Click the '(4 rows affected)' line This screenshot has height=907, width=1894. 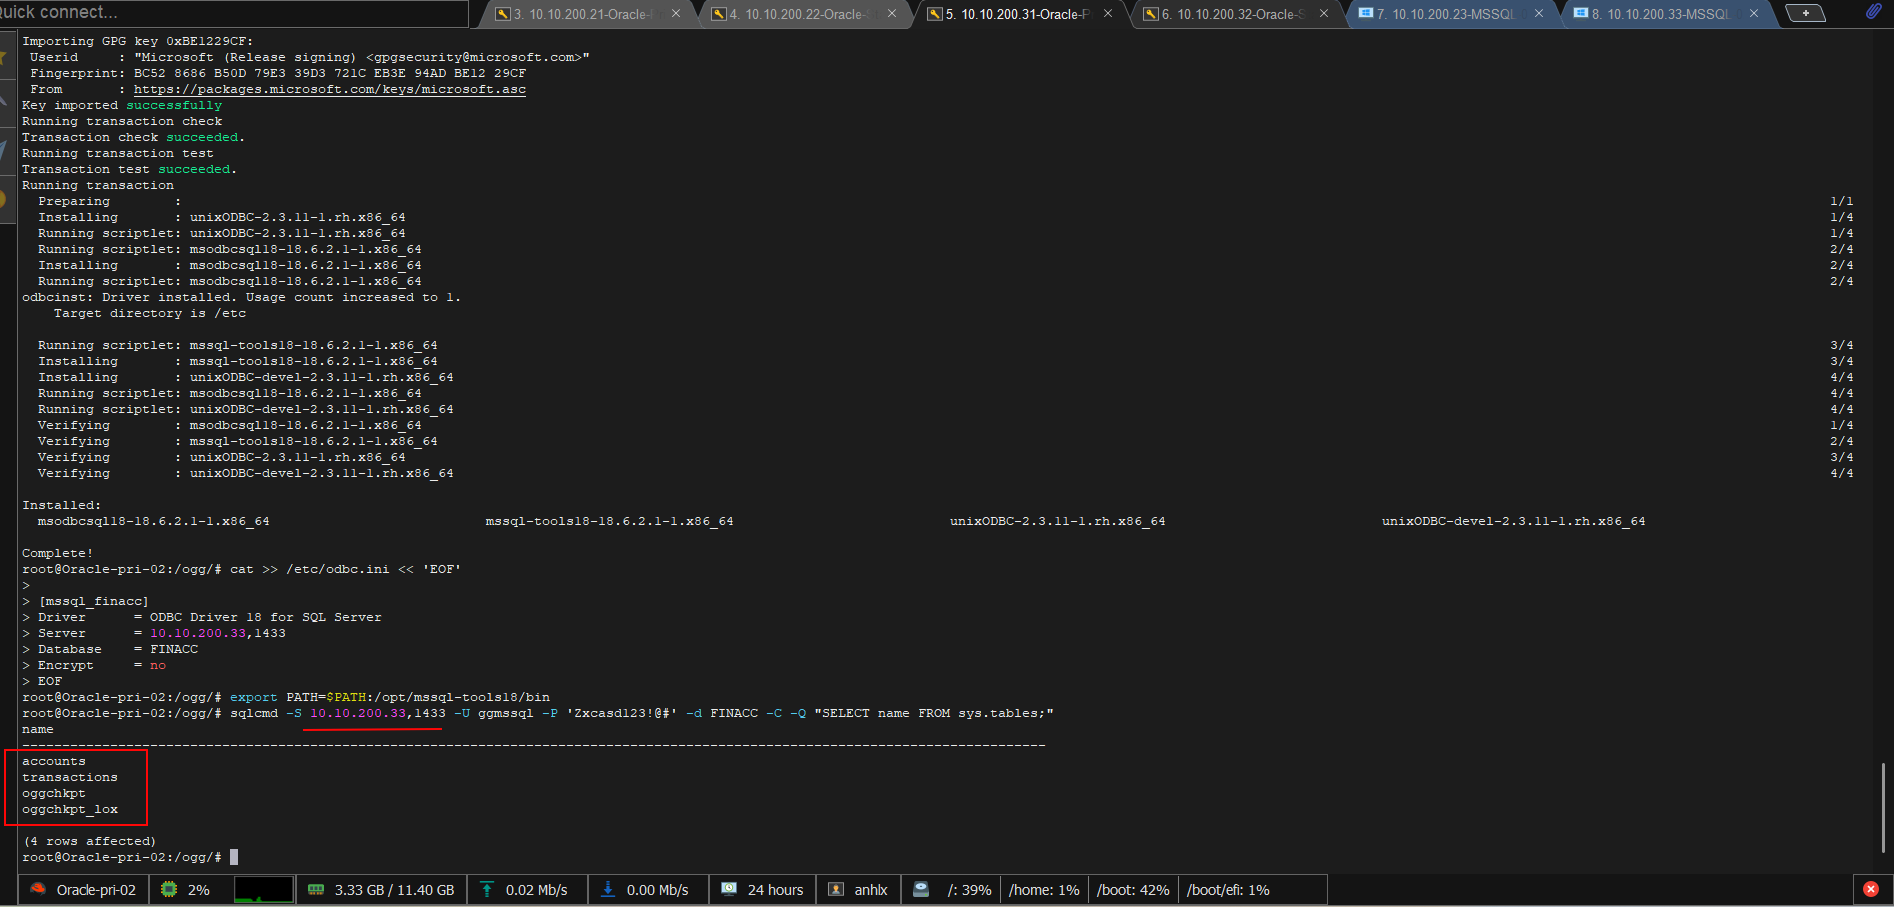[x=90, y=841]
